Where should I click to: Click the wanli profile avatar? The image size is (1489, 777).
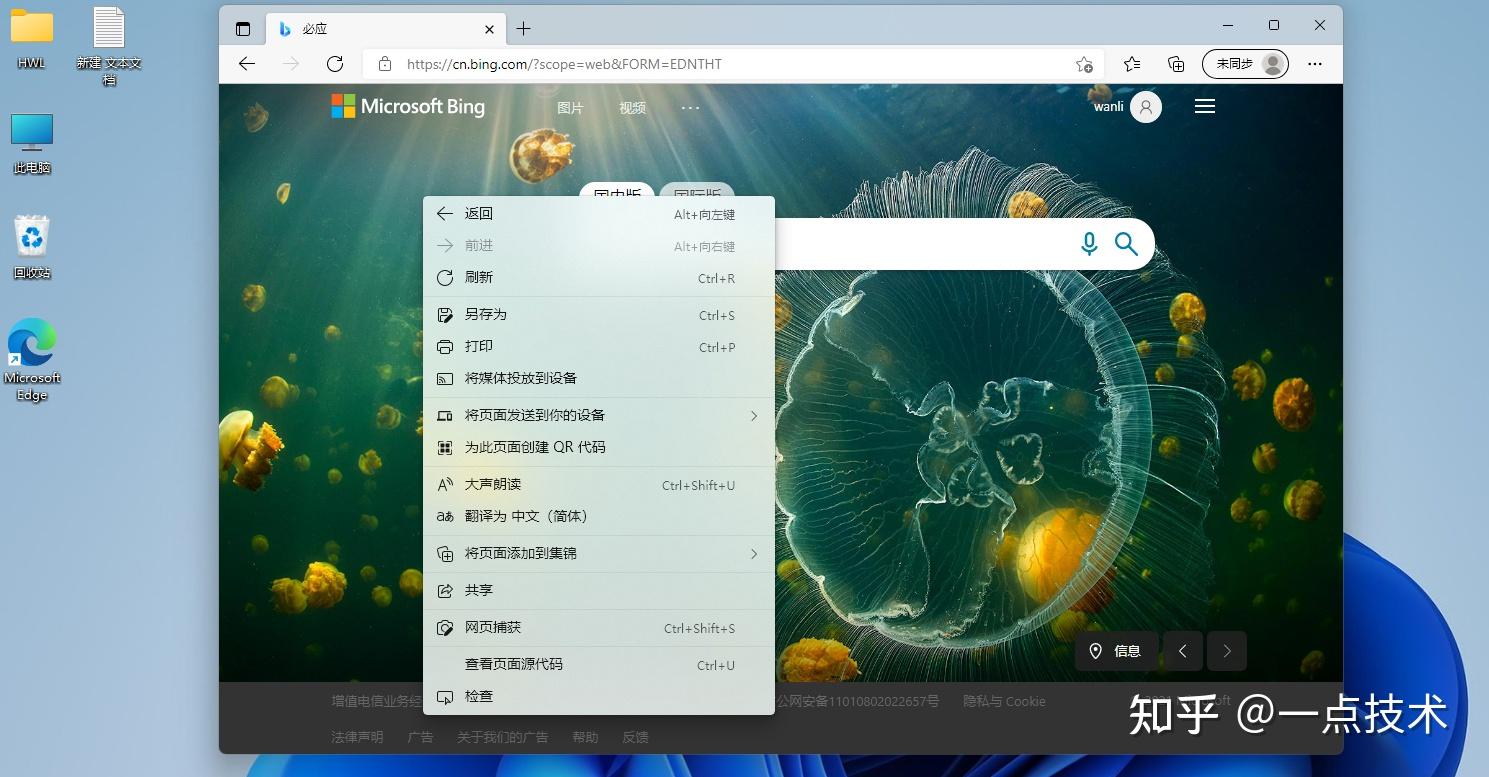coord(1146,106)
